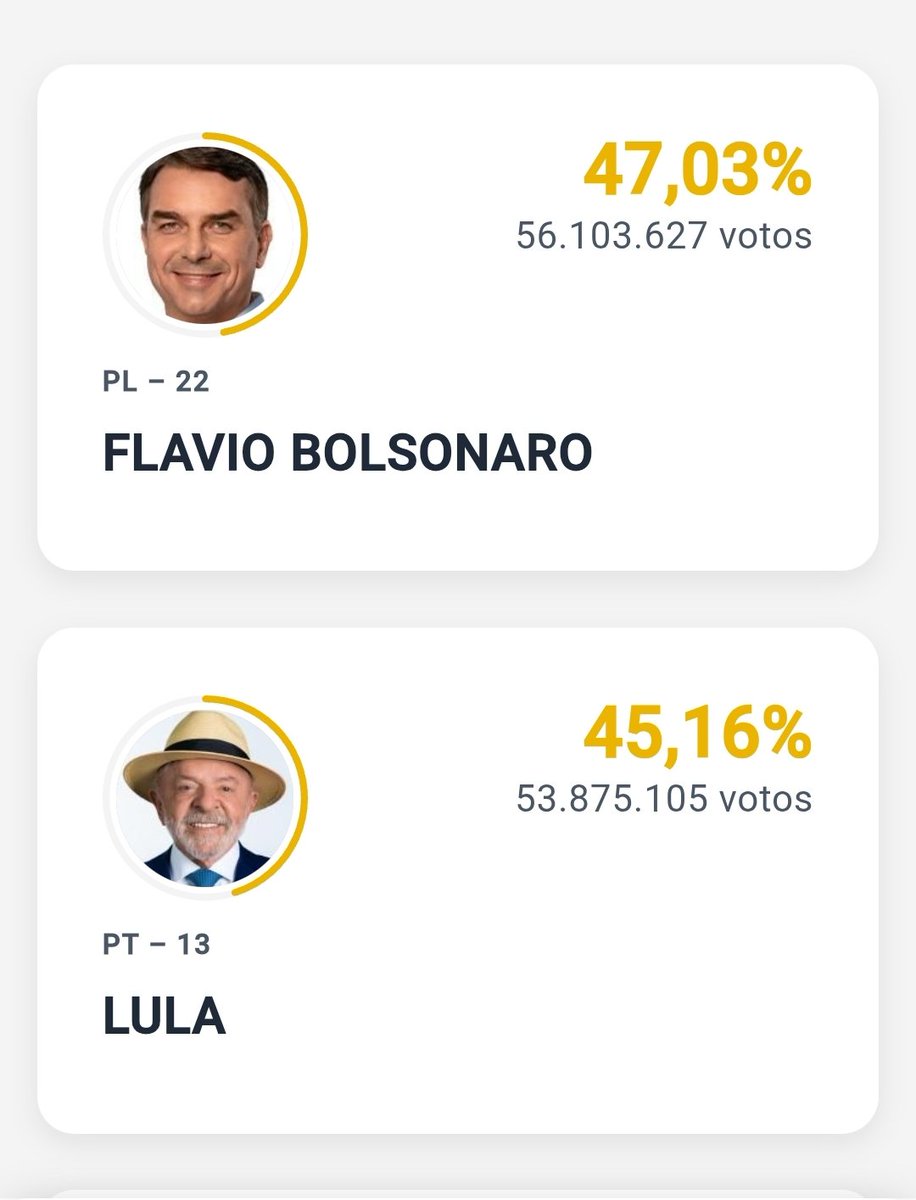
Task: Tap the number 13 beside PT
Action: coord(192,943)
